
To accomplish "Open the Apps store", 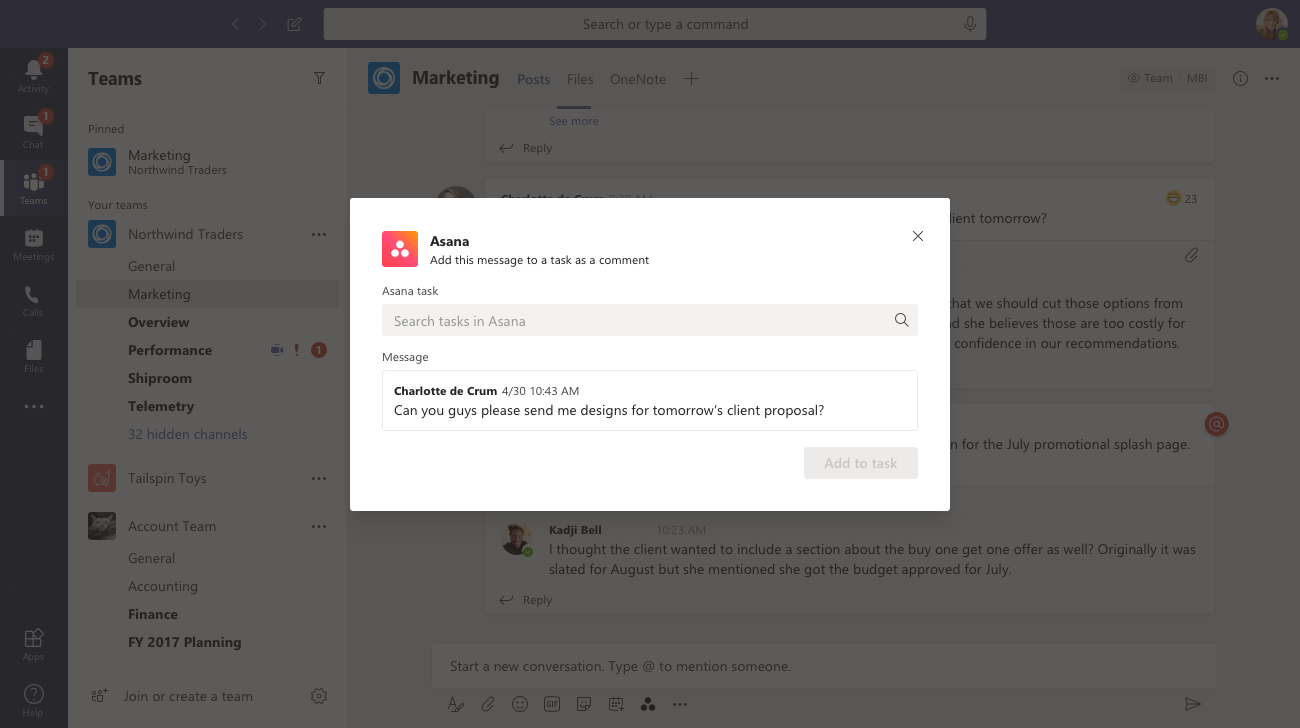I will pyautogui.click(x=33, y=643).
